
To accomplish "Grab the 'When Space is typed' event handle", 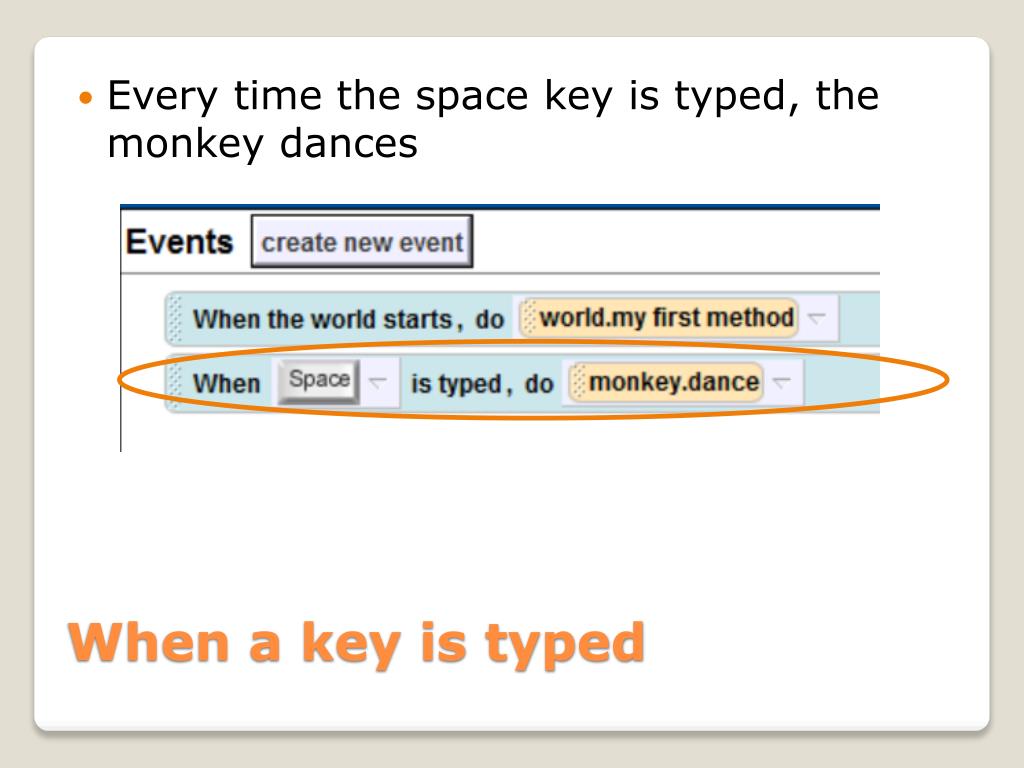I will point(174,381).
